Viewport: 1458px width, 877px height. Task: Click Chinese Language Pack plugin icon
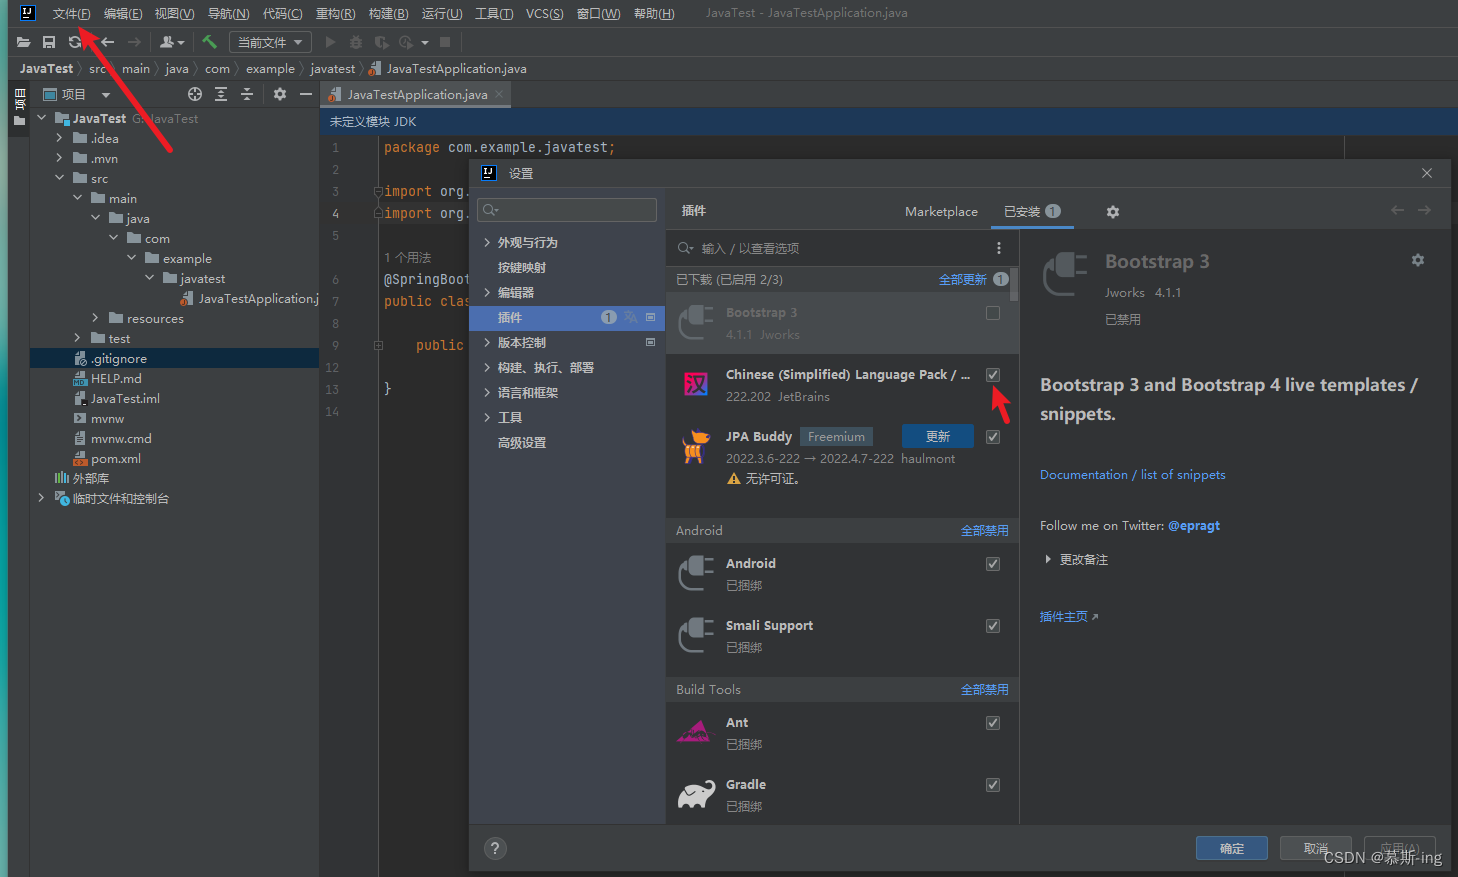(x=696, y=384)
